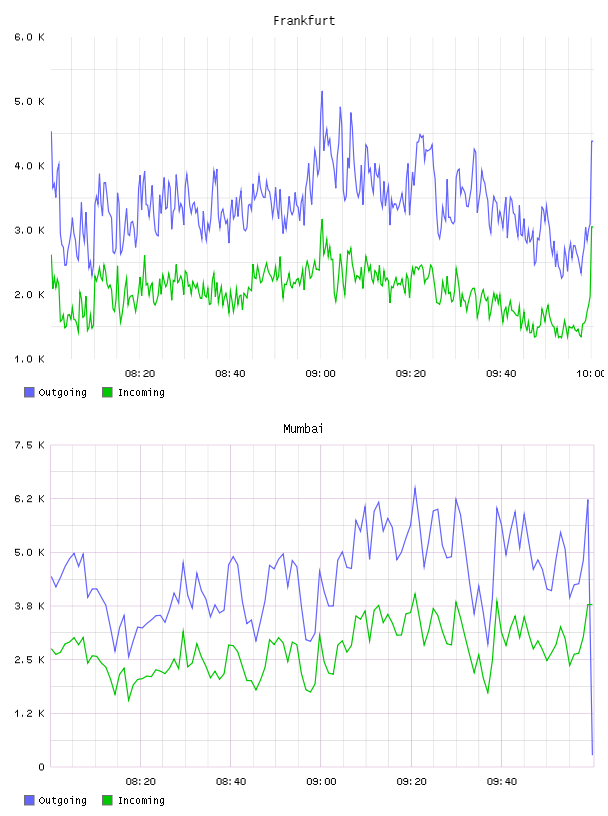
Task: Click the 08:20 time label in Frankfurt chart
Action: point(140,374)
